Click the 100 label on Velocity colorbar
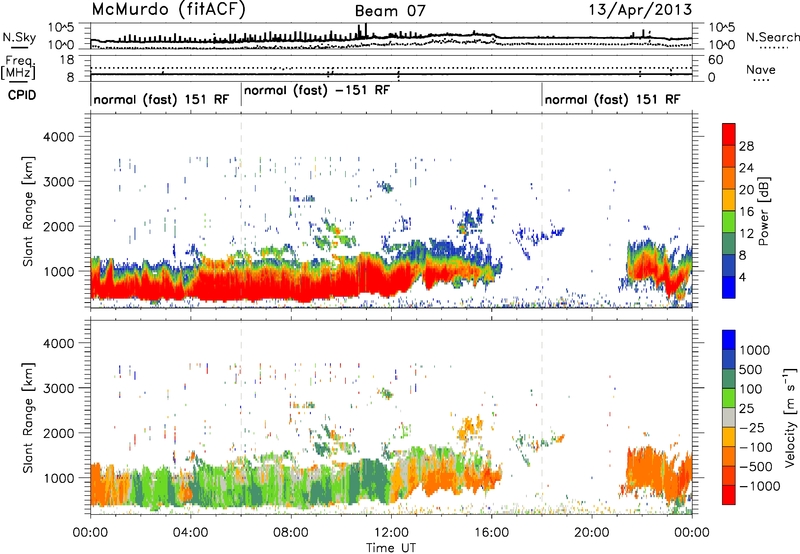 pos(751,389)
